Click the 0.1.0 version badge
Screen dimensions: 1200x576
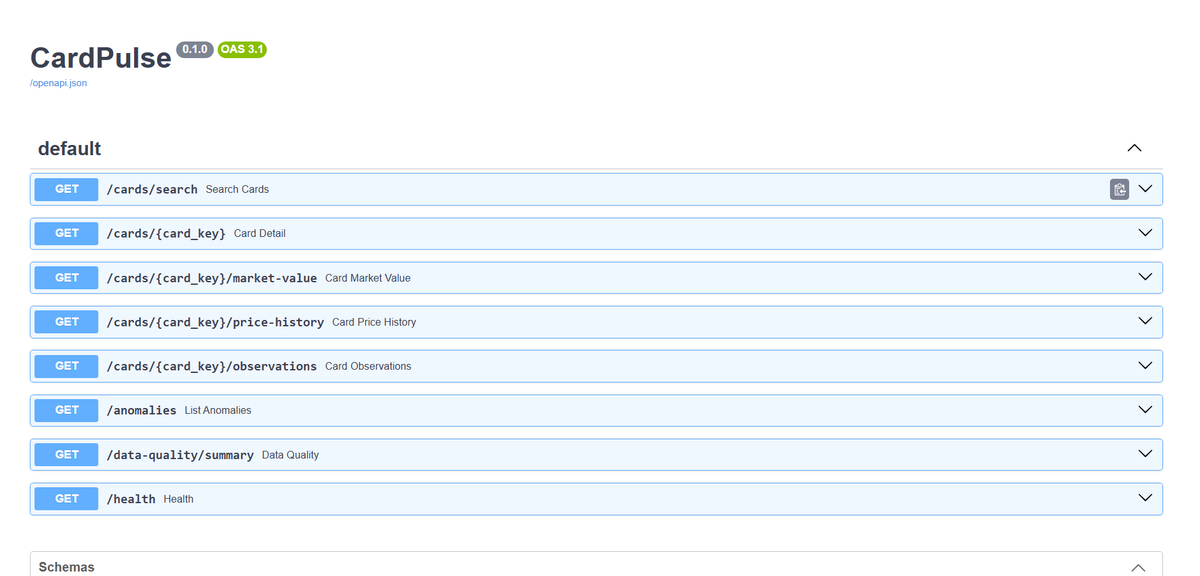[x=194, y=49]
